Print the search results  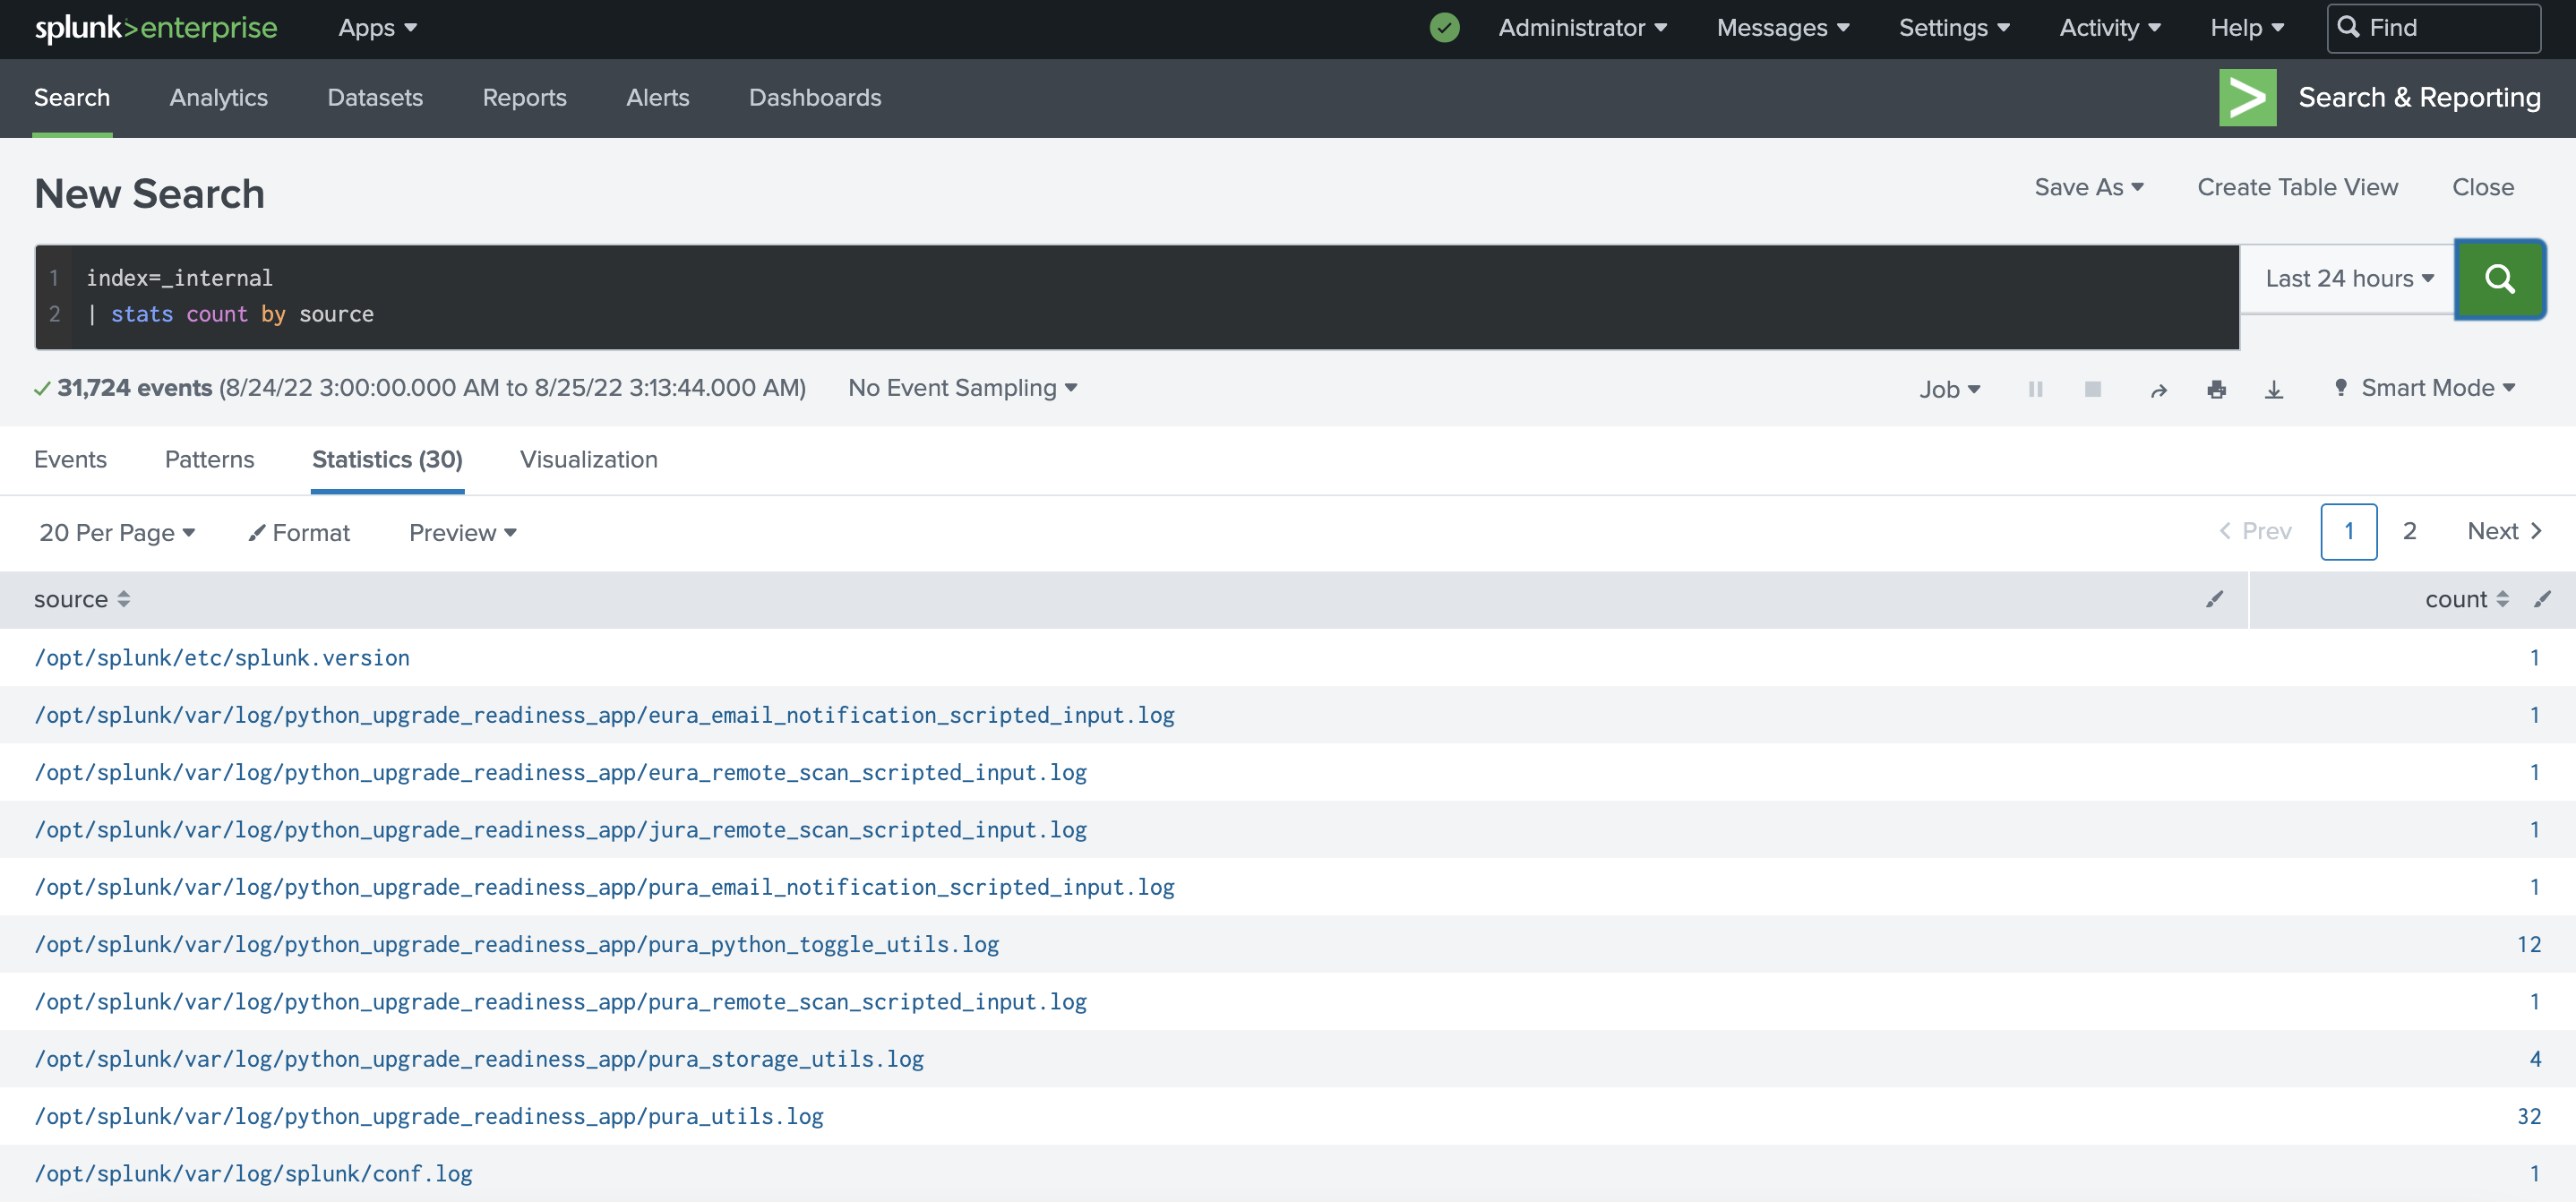[2216, 390]
